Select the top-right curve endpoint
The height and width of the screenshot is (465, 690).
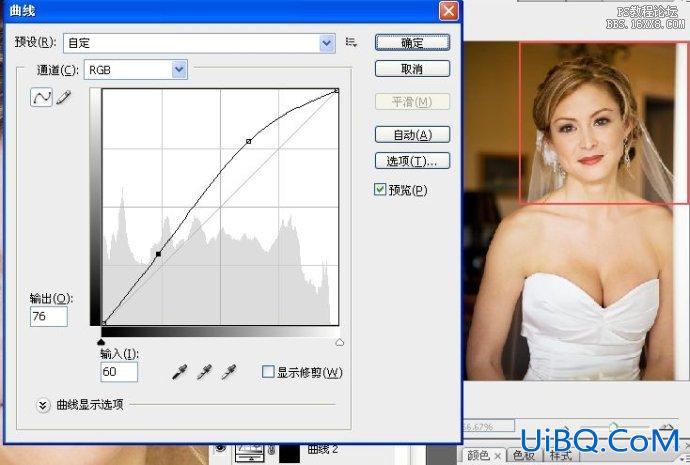pos(337,91)
